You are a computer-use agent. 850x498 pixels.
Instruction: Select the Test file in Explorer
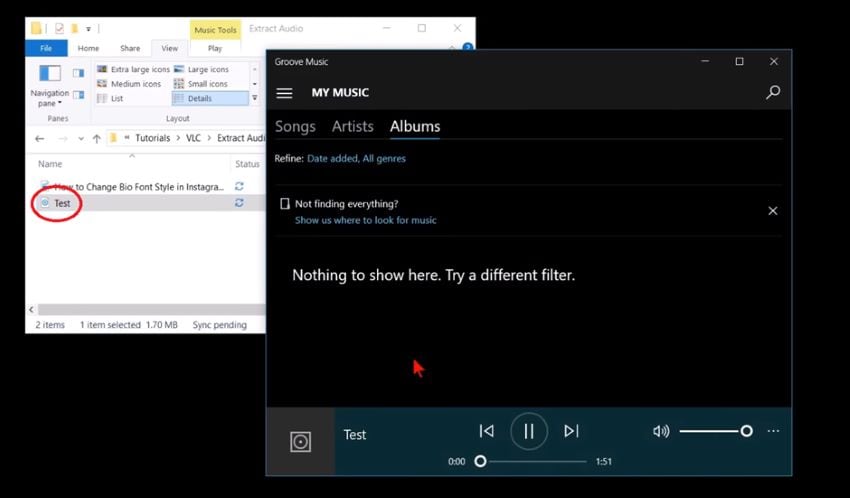[x=62, y=203]
